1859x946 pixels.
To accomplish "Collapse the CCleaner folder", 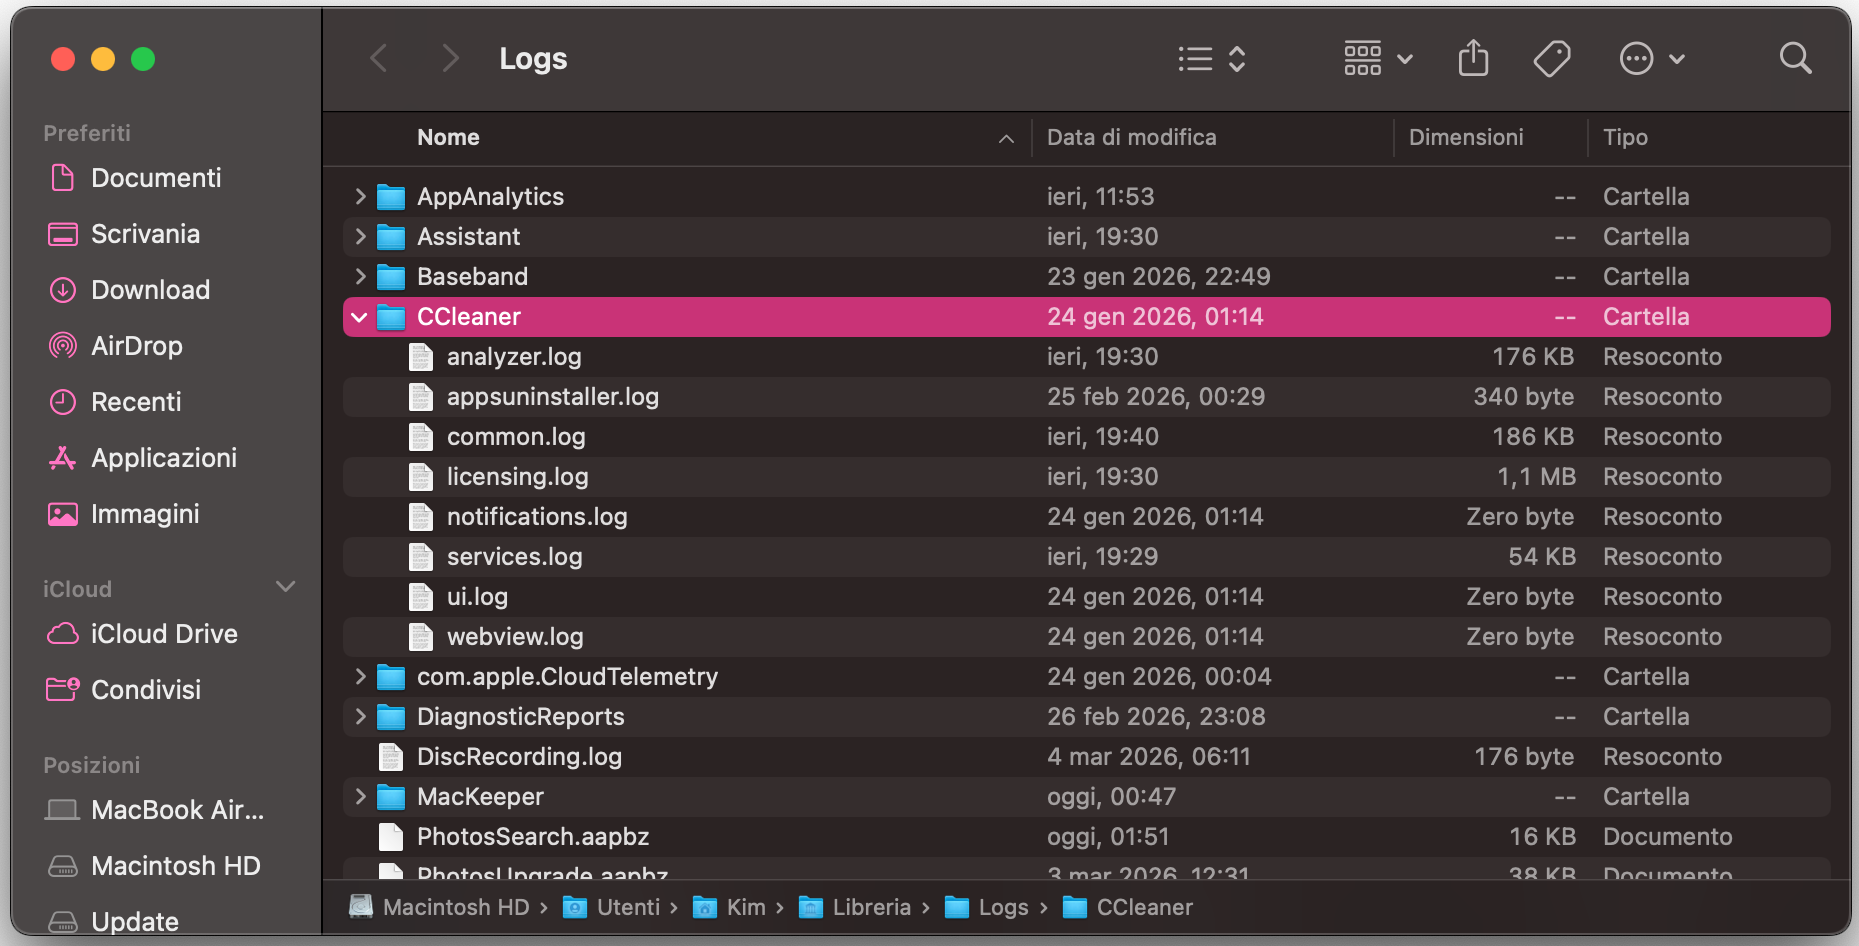I will [x=360, y=316].
